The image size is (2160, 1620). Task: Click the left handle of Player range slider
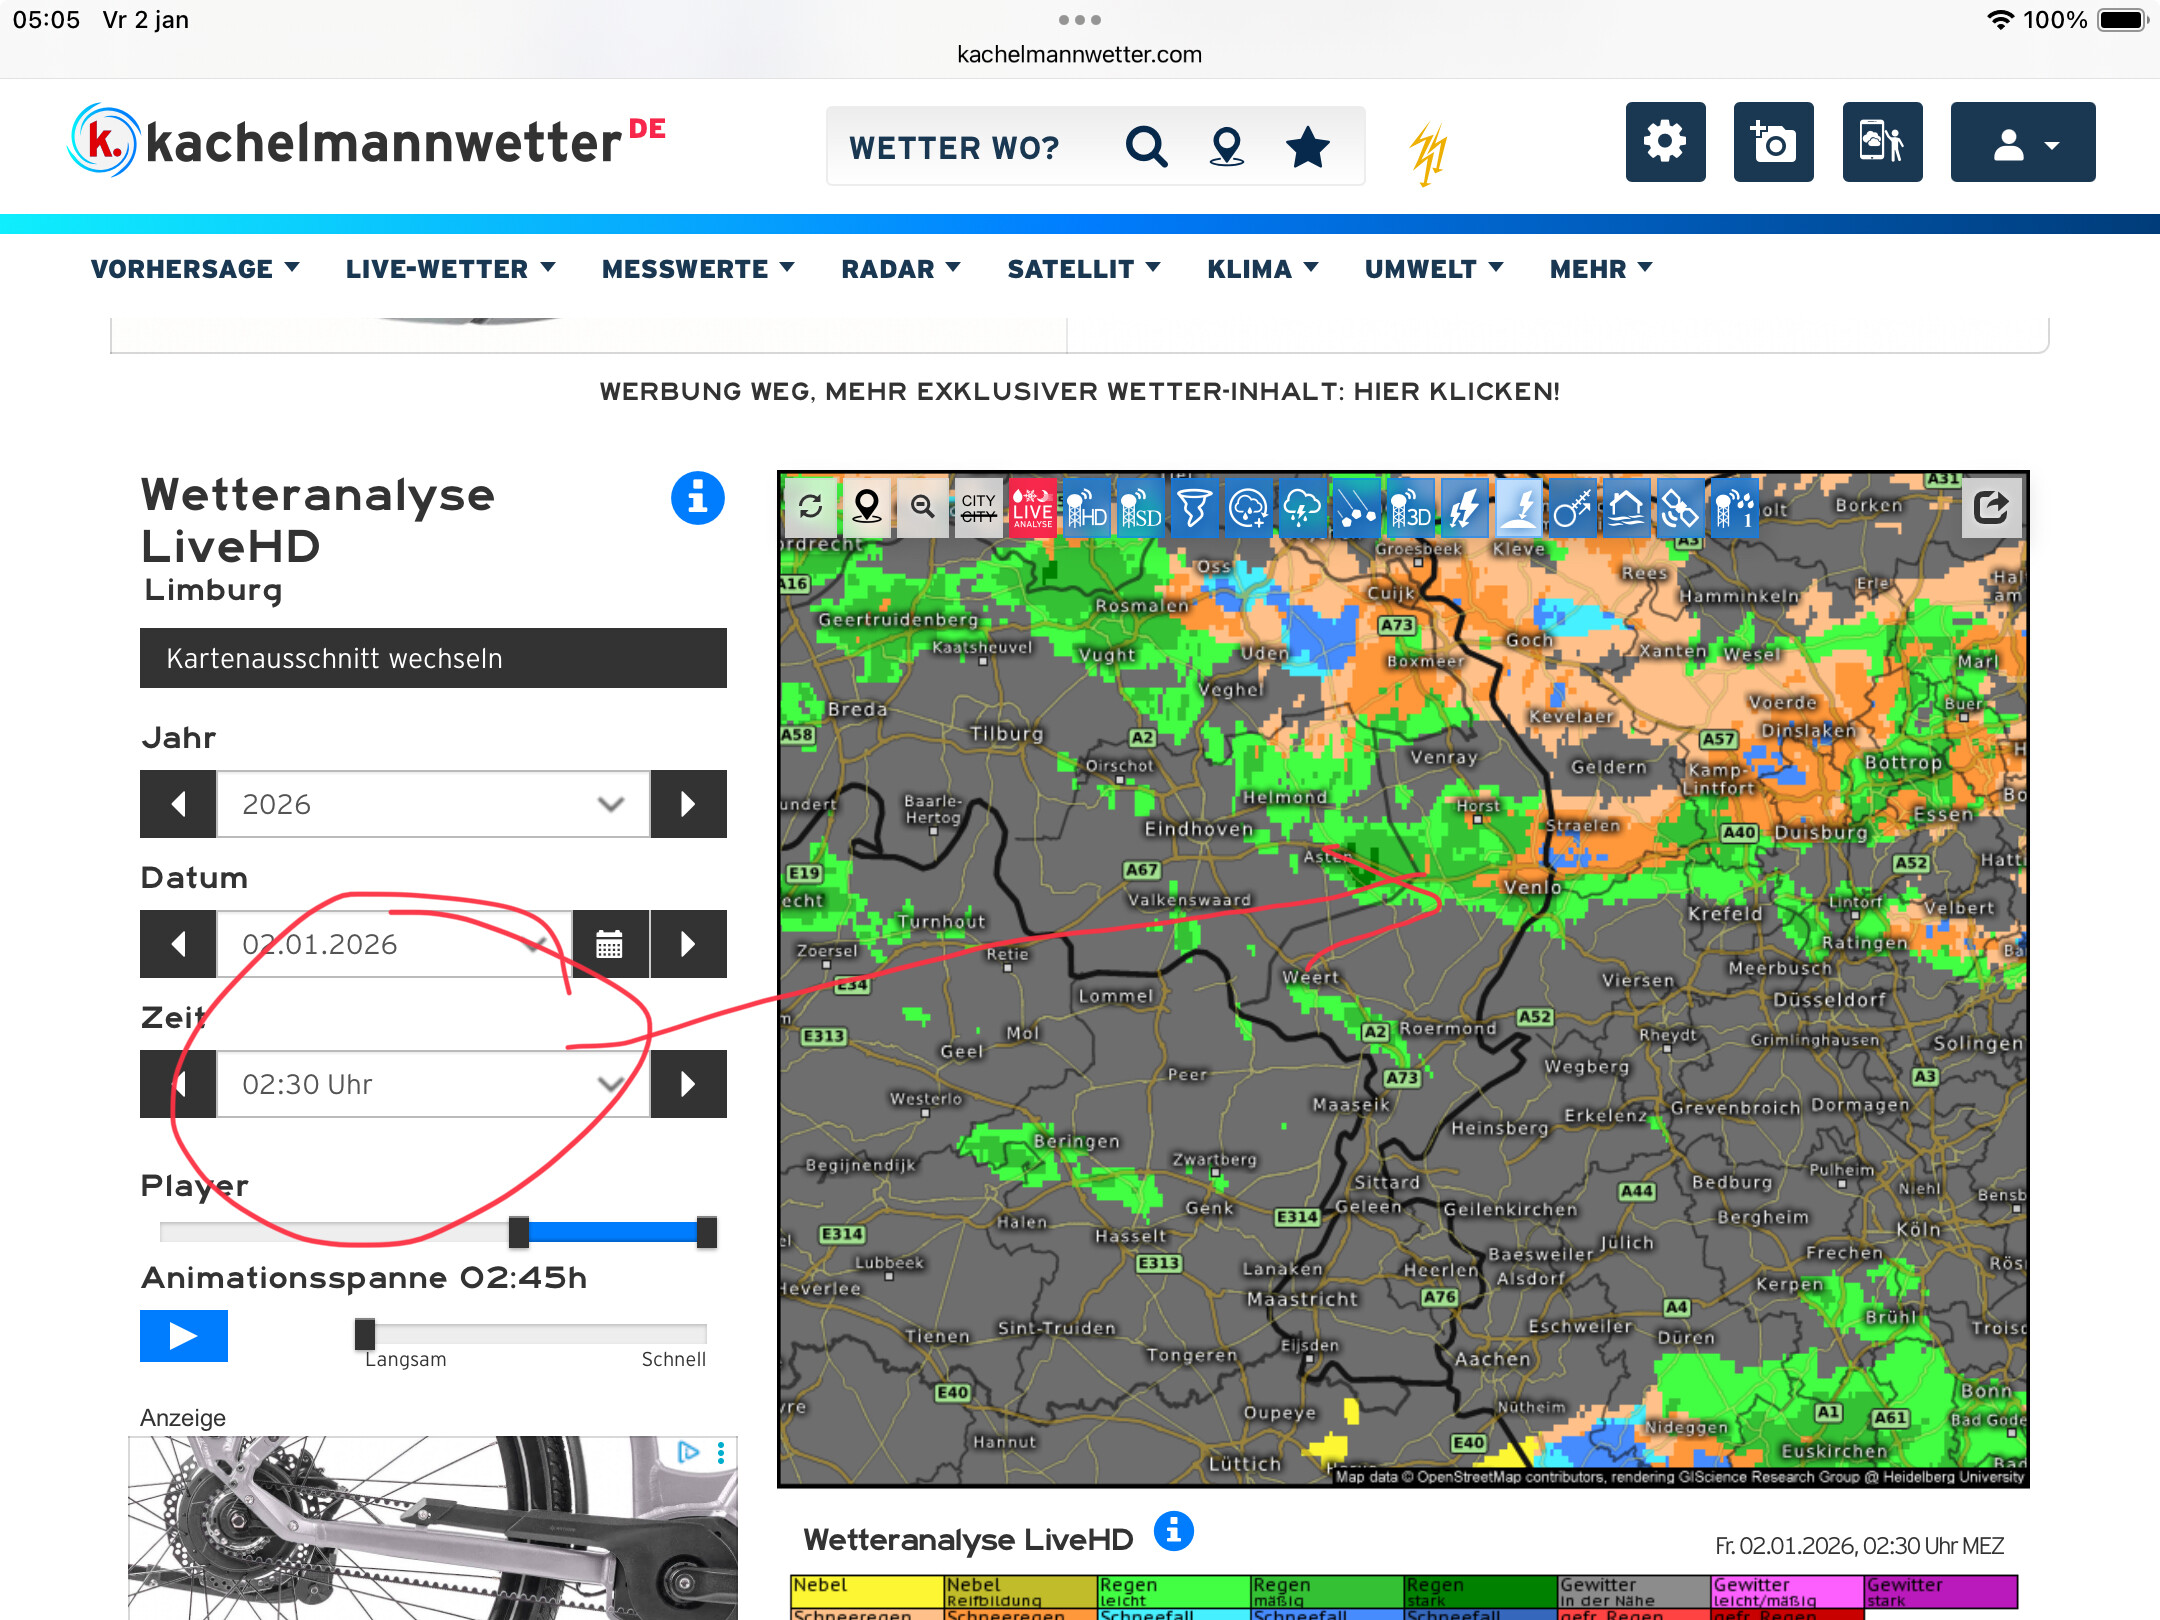519,1232
